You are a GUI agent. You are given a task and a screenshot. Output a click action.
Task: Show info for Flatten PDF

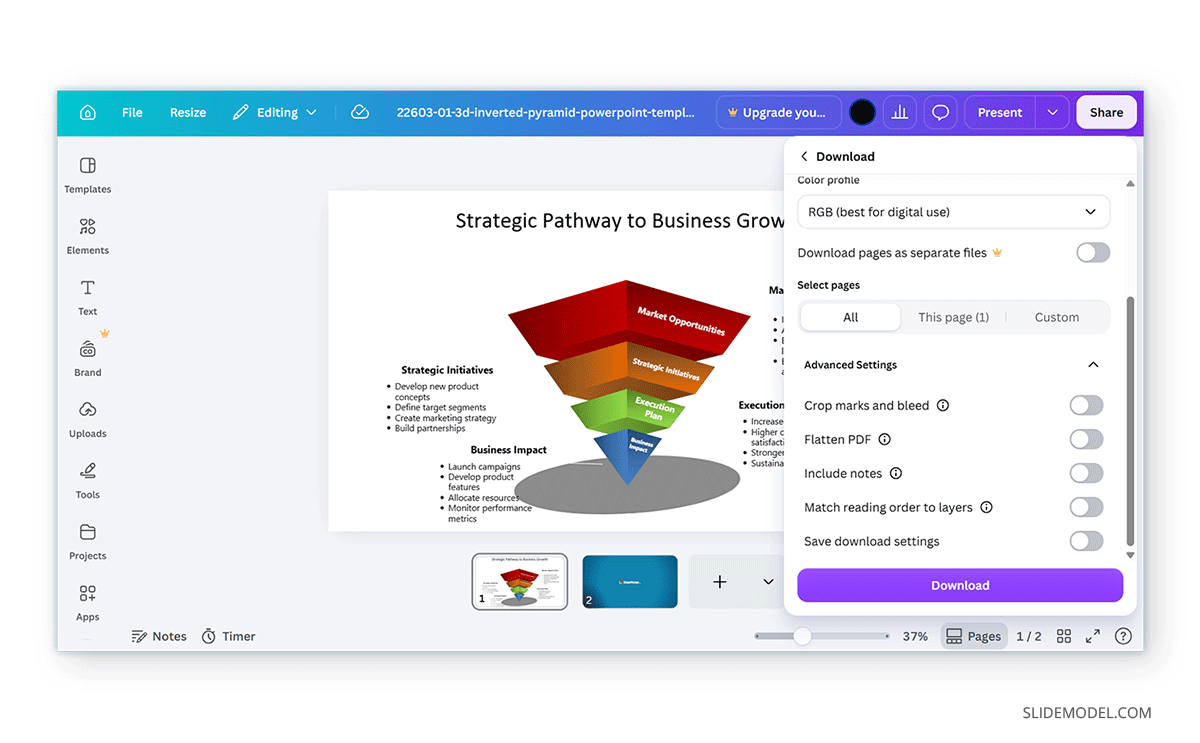click(884, 439)
